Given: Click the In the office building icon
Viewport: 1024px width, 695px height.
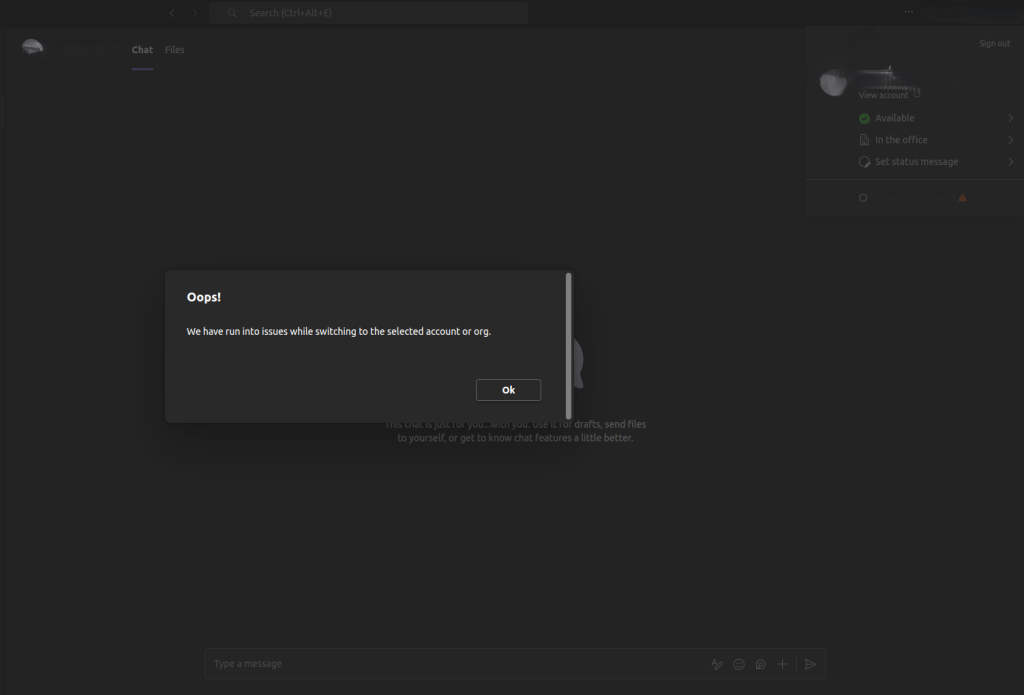Looking at the screenshot, I should (864, 140).
